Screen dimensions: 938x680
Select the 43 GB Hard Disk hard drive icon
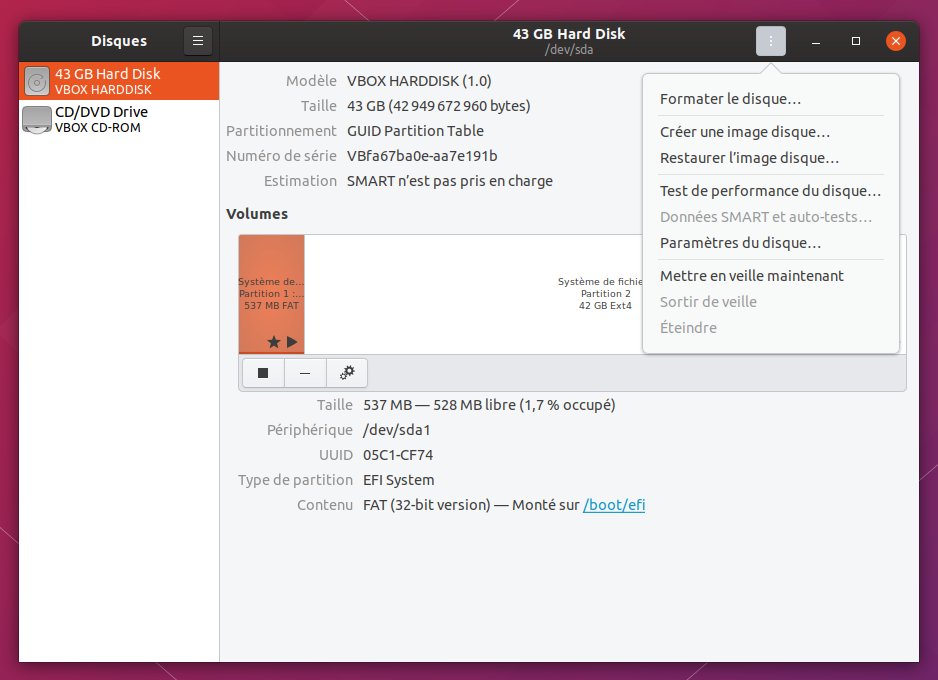tap(36, 81)
